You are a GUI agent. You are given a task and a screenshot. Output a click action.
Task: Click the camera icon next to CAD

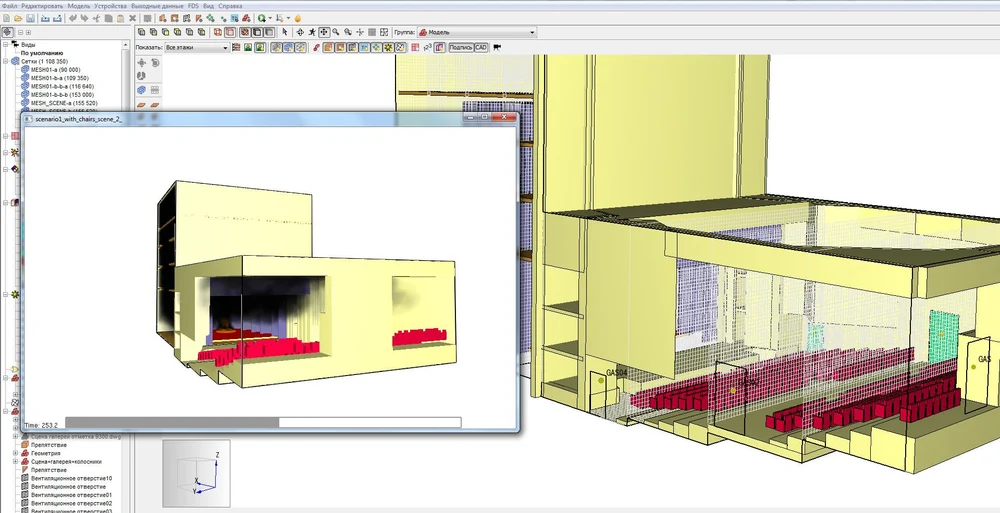click(497, 47)
